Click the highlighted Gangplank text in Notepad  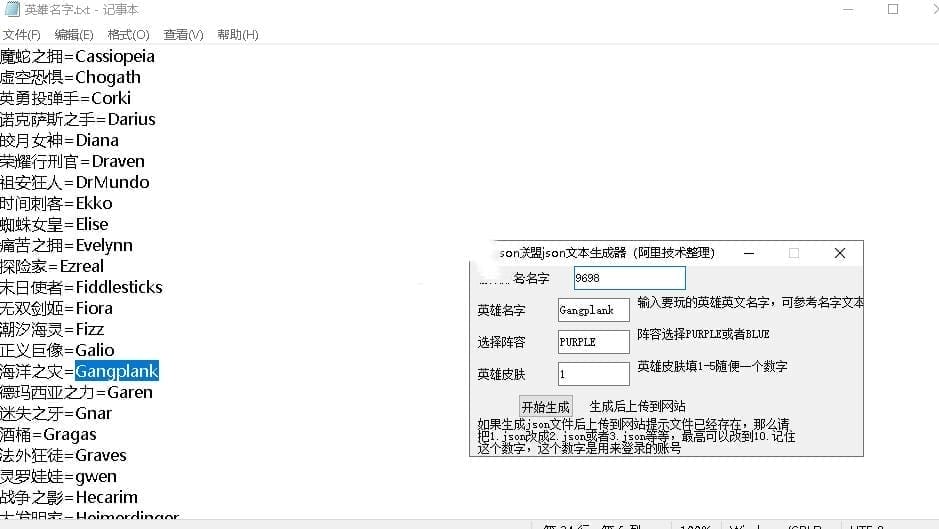pyautogui.click(x=117, y=371)
